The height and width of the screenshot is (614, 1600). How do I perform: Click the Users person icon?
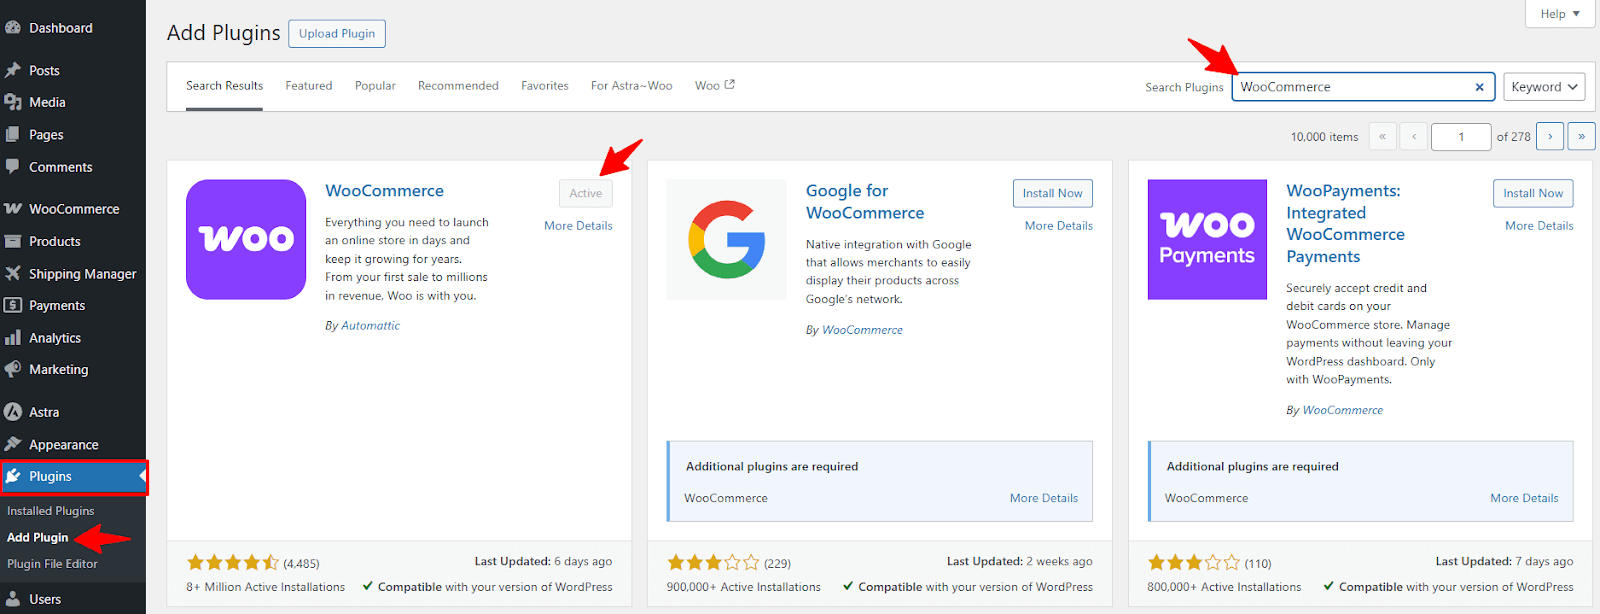click(13, 599)
